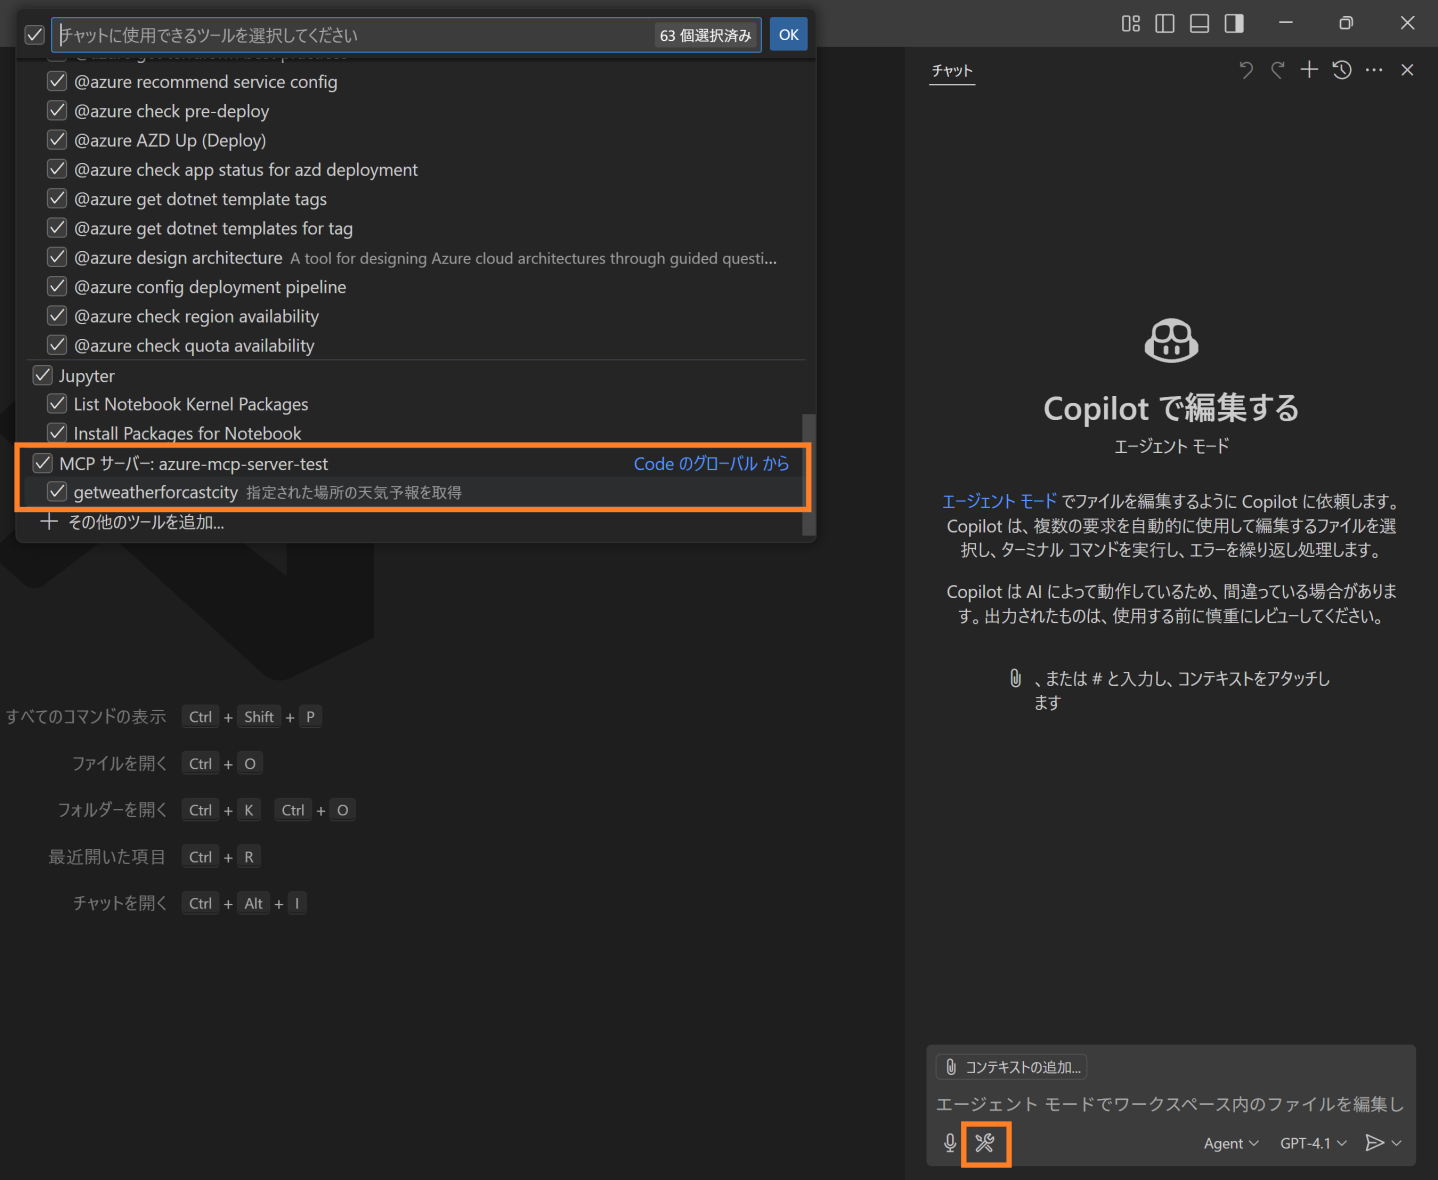The height and width of the screenshot is (1180, 1438).
Task: Click OK to confirm tool selection
Action: tap(788, 35)
